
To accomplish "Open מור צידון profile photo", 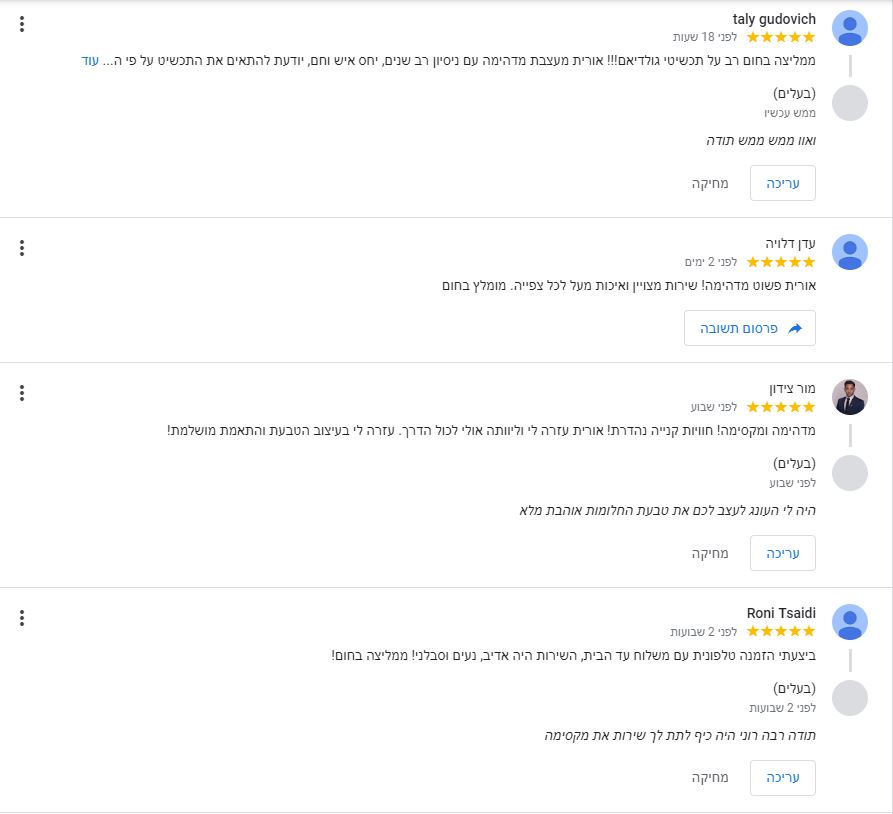I will tap(850, 397).
